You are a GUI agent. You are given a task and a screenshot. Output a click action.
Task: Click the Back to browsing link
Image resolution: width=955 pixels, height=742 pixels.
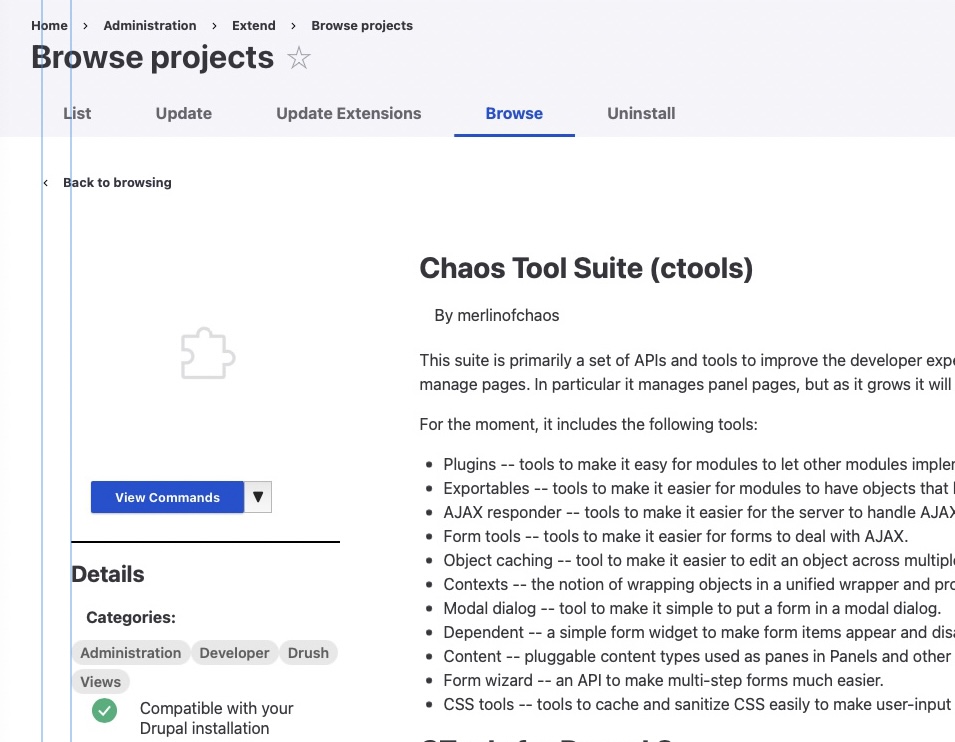click(x=117, y=182)
